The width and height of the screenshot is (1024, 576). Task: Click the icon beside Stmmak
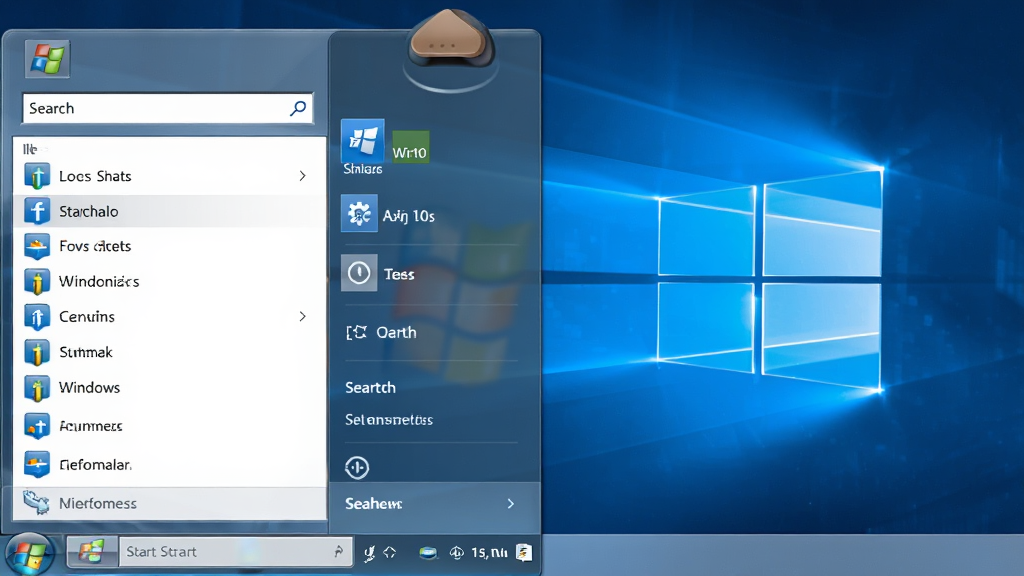(37, 352)
